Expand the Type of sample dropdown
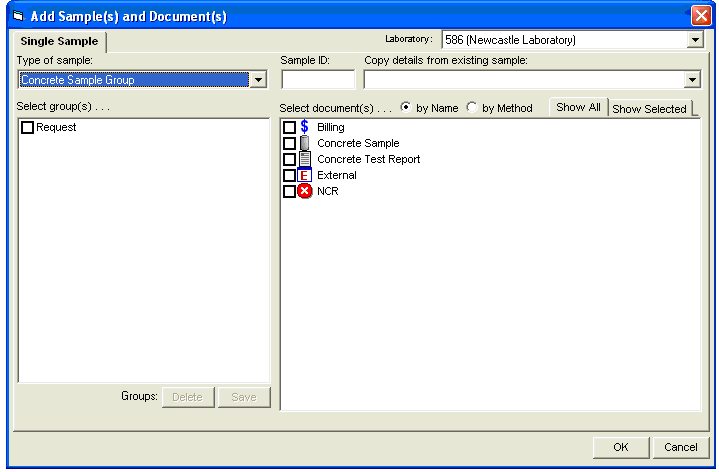The height and width of the screenshot is (472, 719). point(258,80)
